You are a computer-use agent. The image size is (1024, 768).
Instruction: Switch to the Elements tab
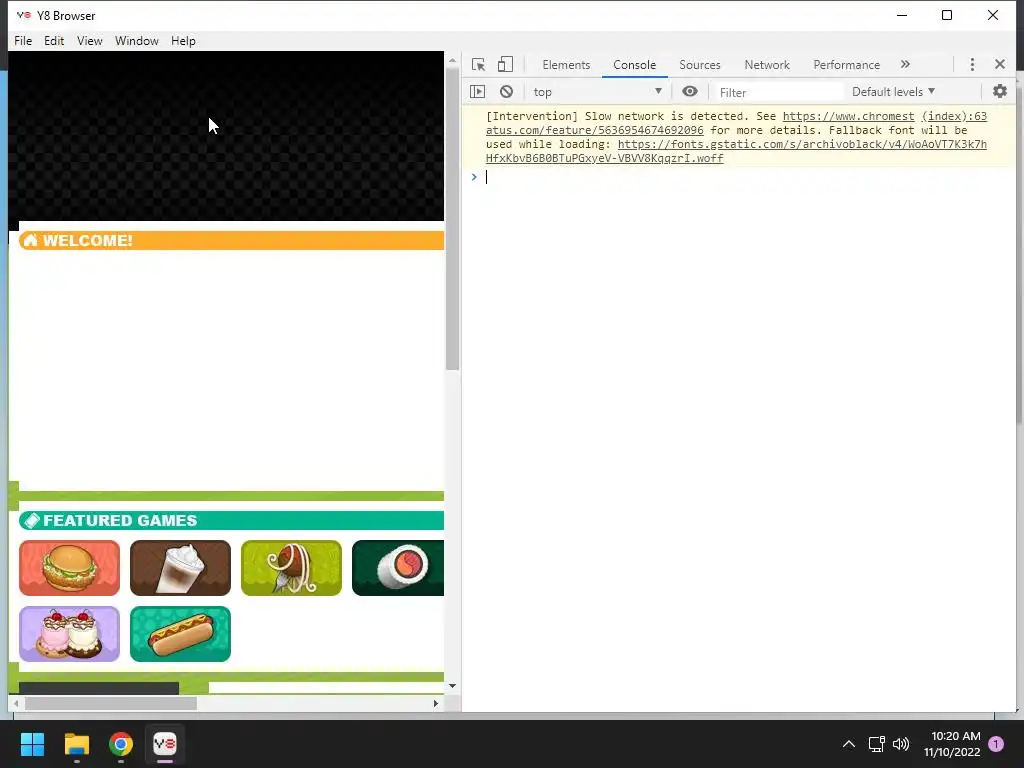pos(566,65)
